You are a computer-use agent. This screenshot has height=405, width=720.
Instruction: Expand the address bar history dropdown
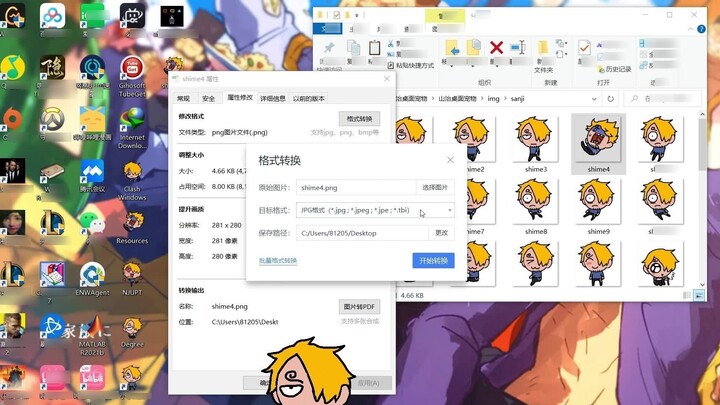pos(594,99)
